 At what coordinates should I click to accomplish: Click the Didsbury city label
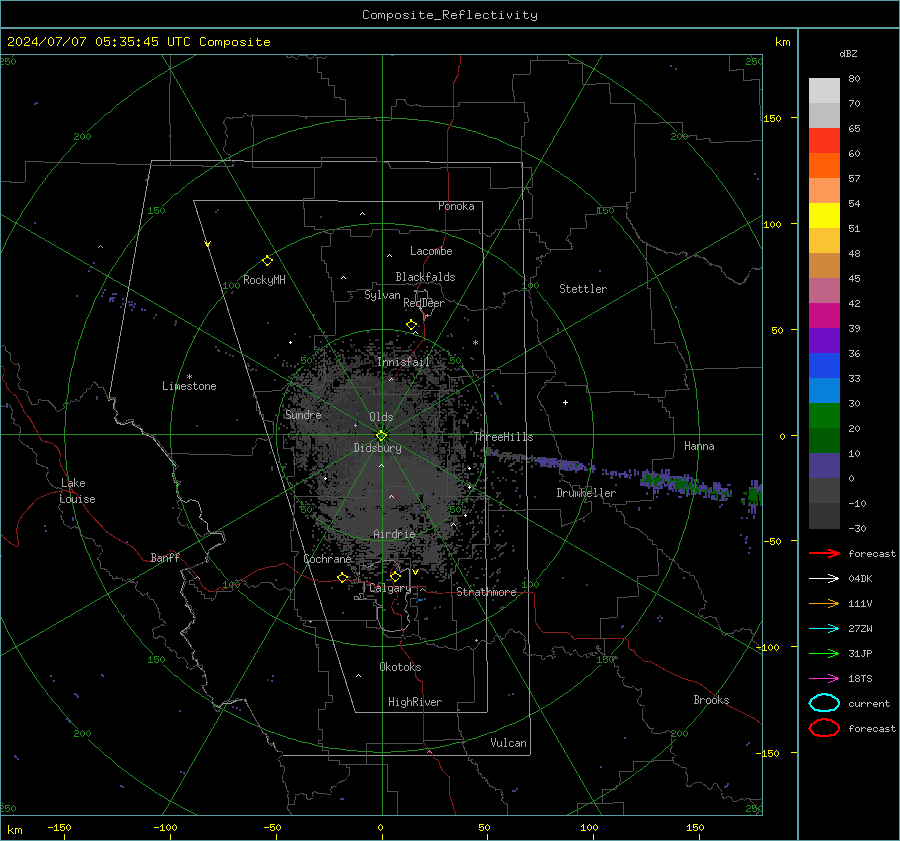pos(378,448)
